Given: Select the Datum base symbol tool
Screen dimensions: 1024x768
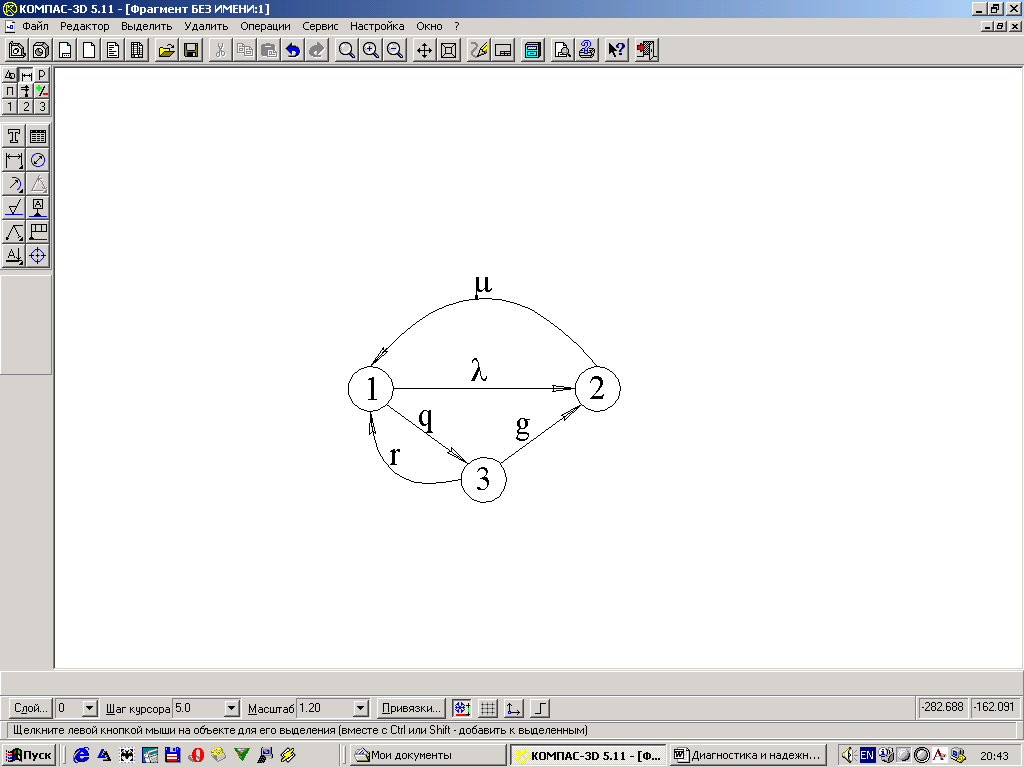Looking at the screenshot, I should point(38,208).
